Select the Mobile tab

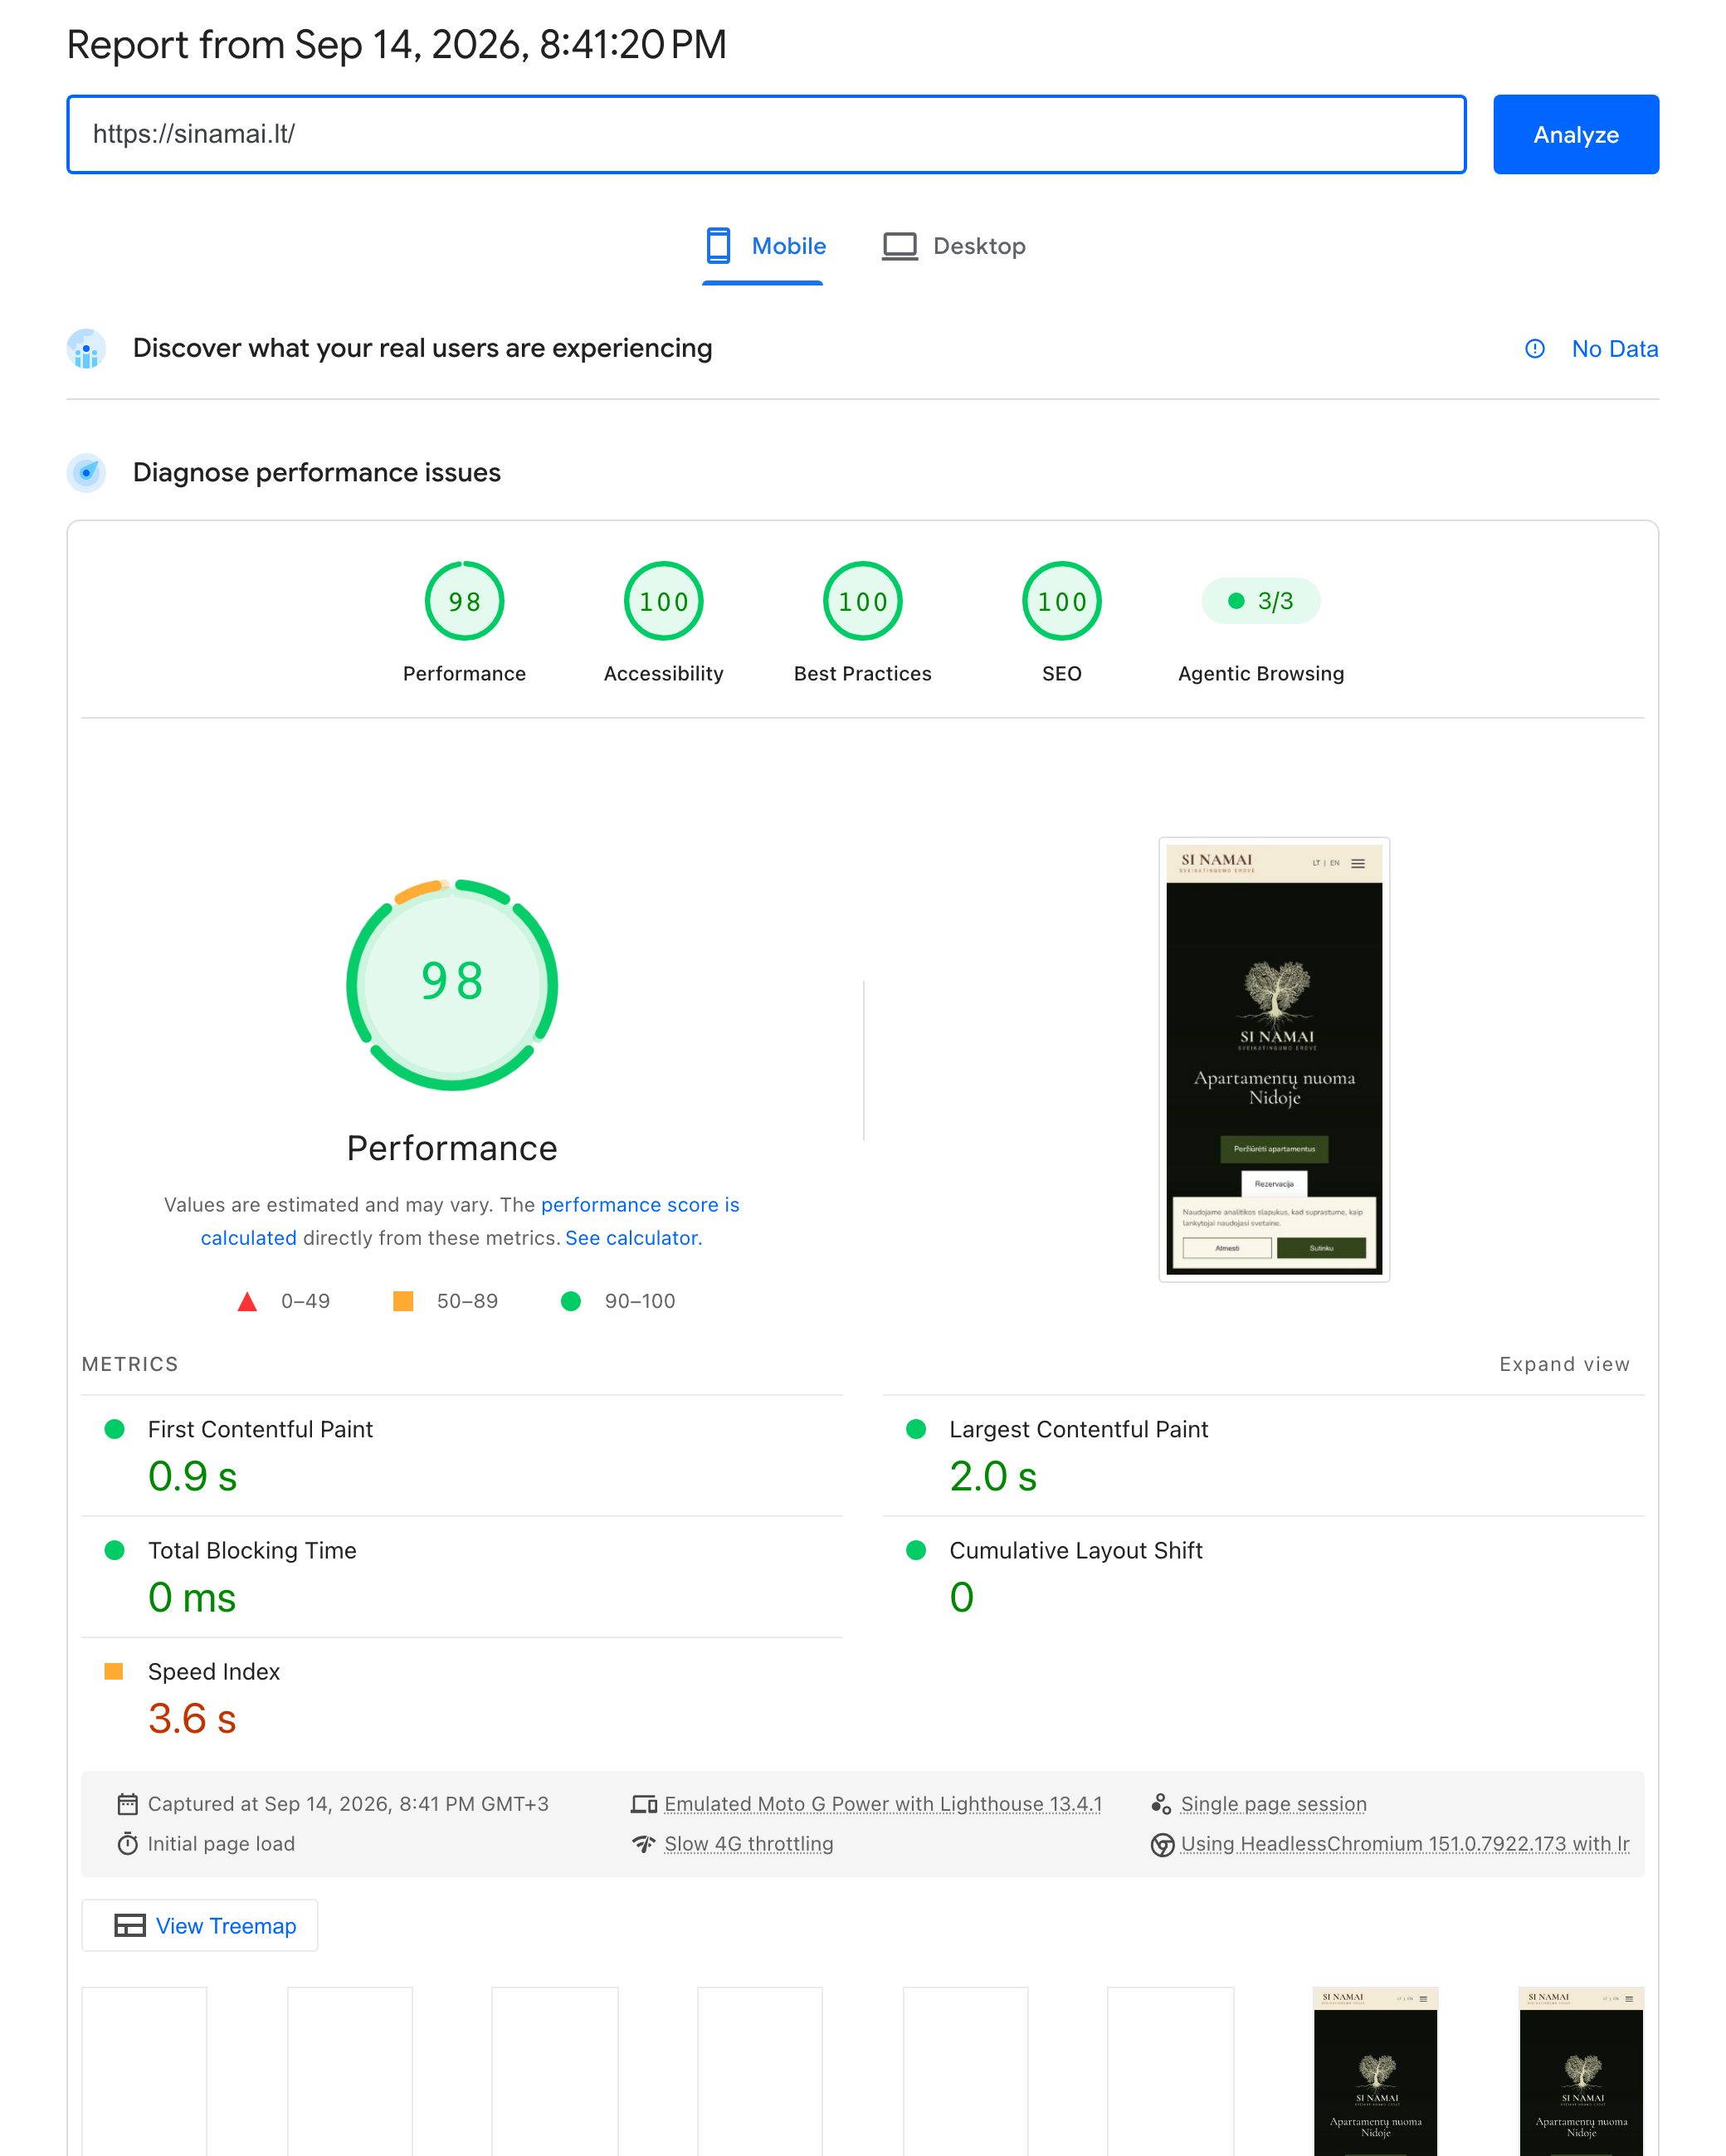point(765,247)
